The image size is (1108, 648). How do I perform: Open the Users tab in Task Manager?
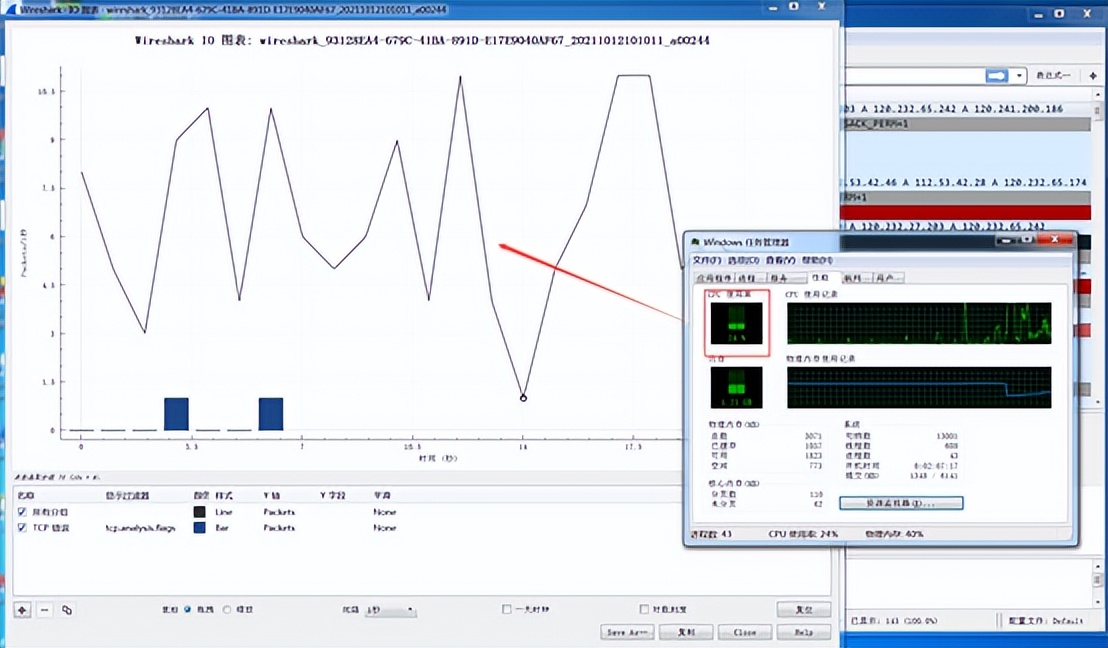(888, 278)
